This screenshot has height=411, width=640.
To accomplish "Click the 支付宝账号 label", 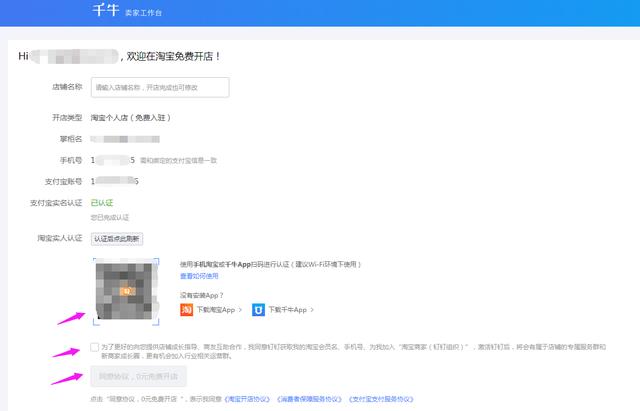I will (64, 181).
